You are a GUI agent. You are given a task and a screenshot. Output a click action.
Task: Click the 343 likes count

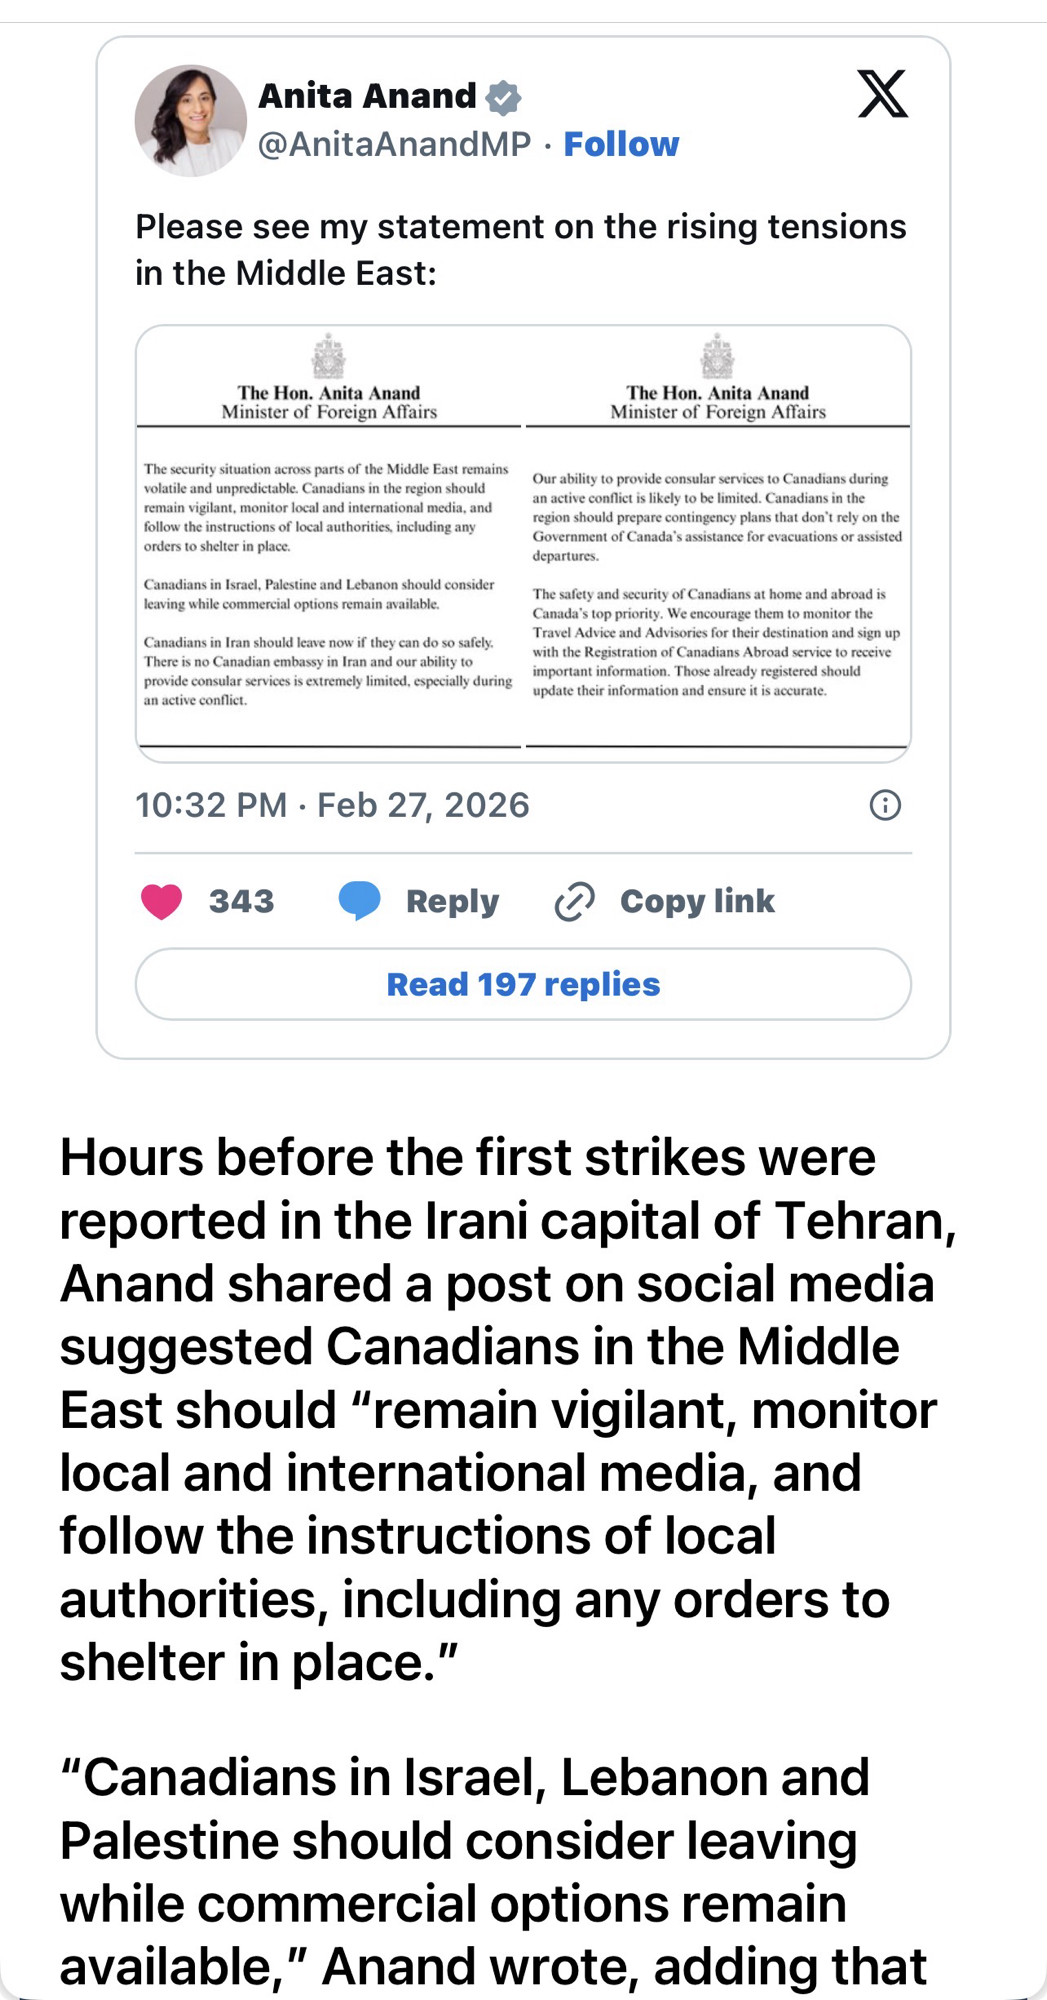click(x=241, y=901)
